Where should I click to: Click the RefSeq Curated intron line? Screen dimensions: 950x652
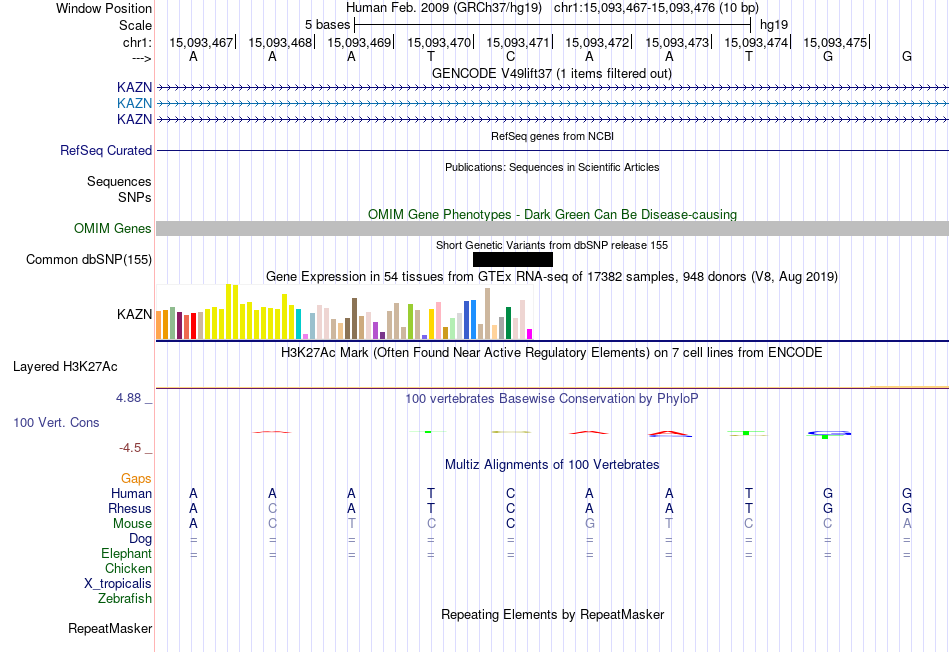click(x=552, y=150)
